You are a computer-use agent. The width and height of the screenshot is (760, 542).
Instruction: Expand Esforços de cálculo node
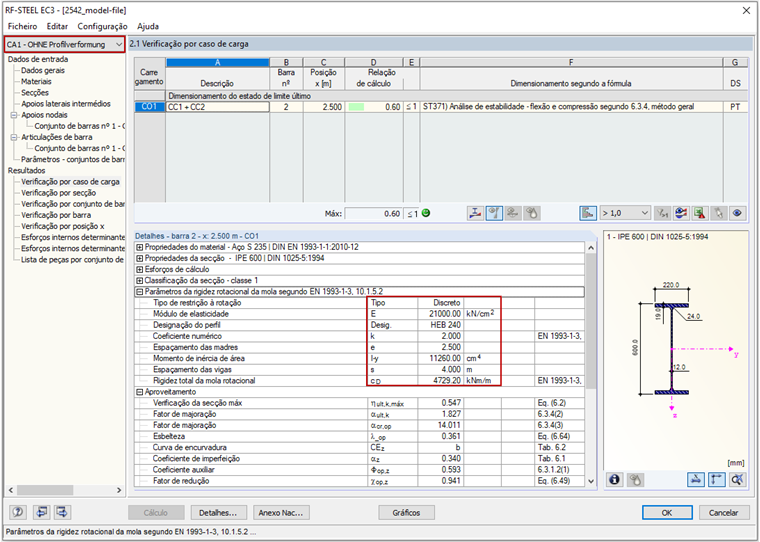[140, 270]
